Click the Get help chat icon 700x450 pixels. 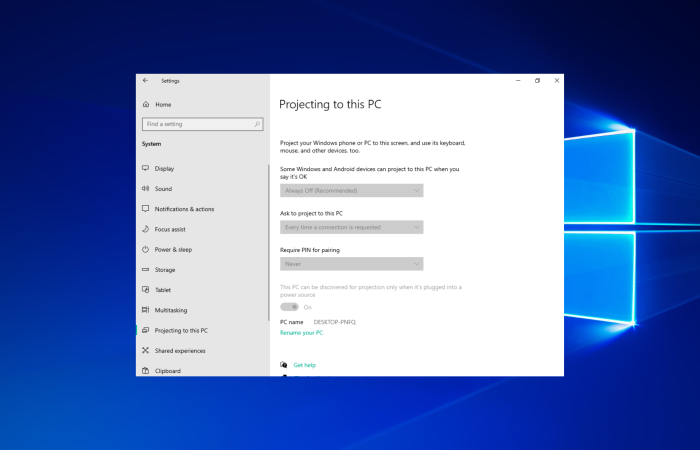click(283, 365)
